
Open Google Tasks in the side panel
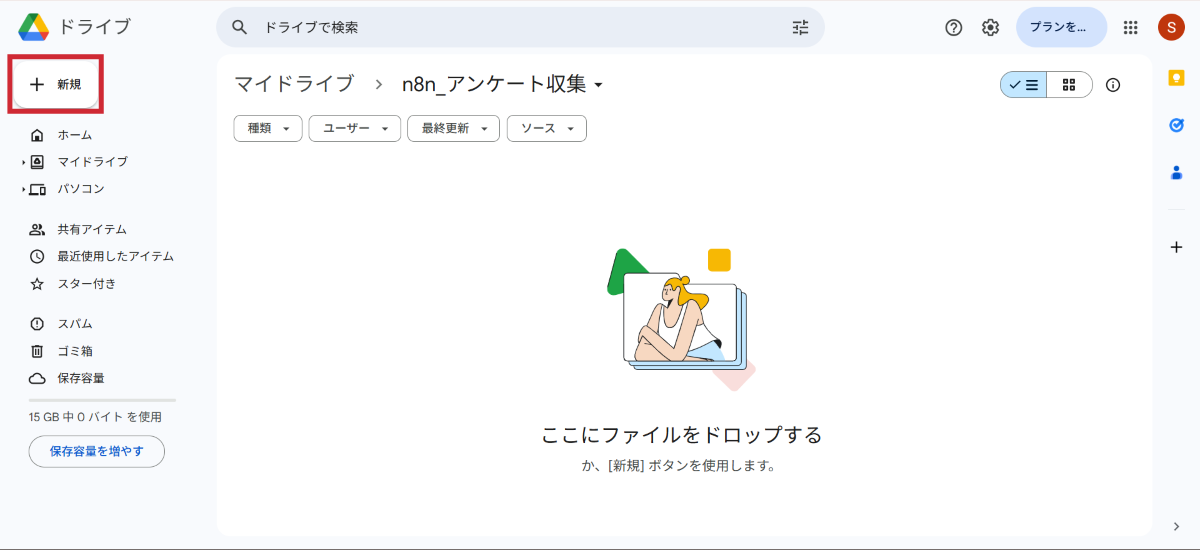(1176, 125)
